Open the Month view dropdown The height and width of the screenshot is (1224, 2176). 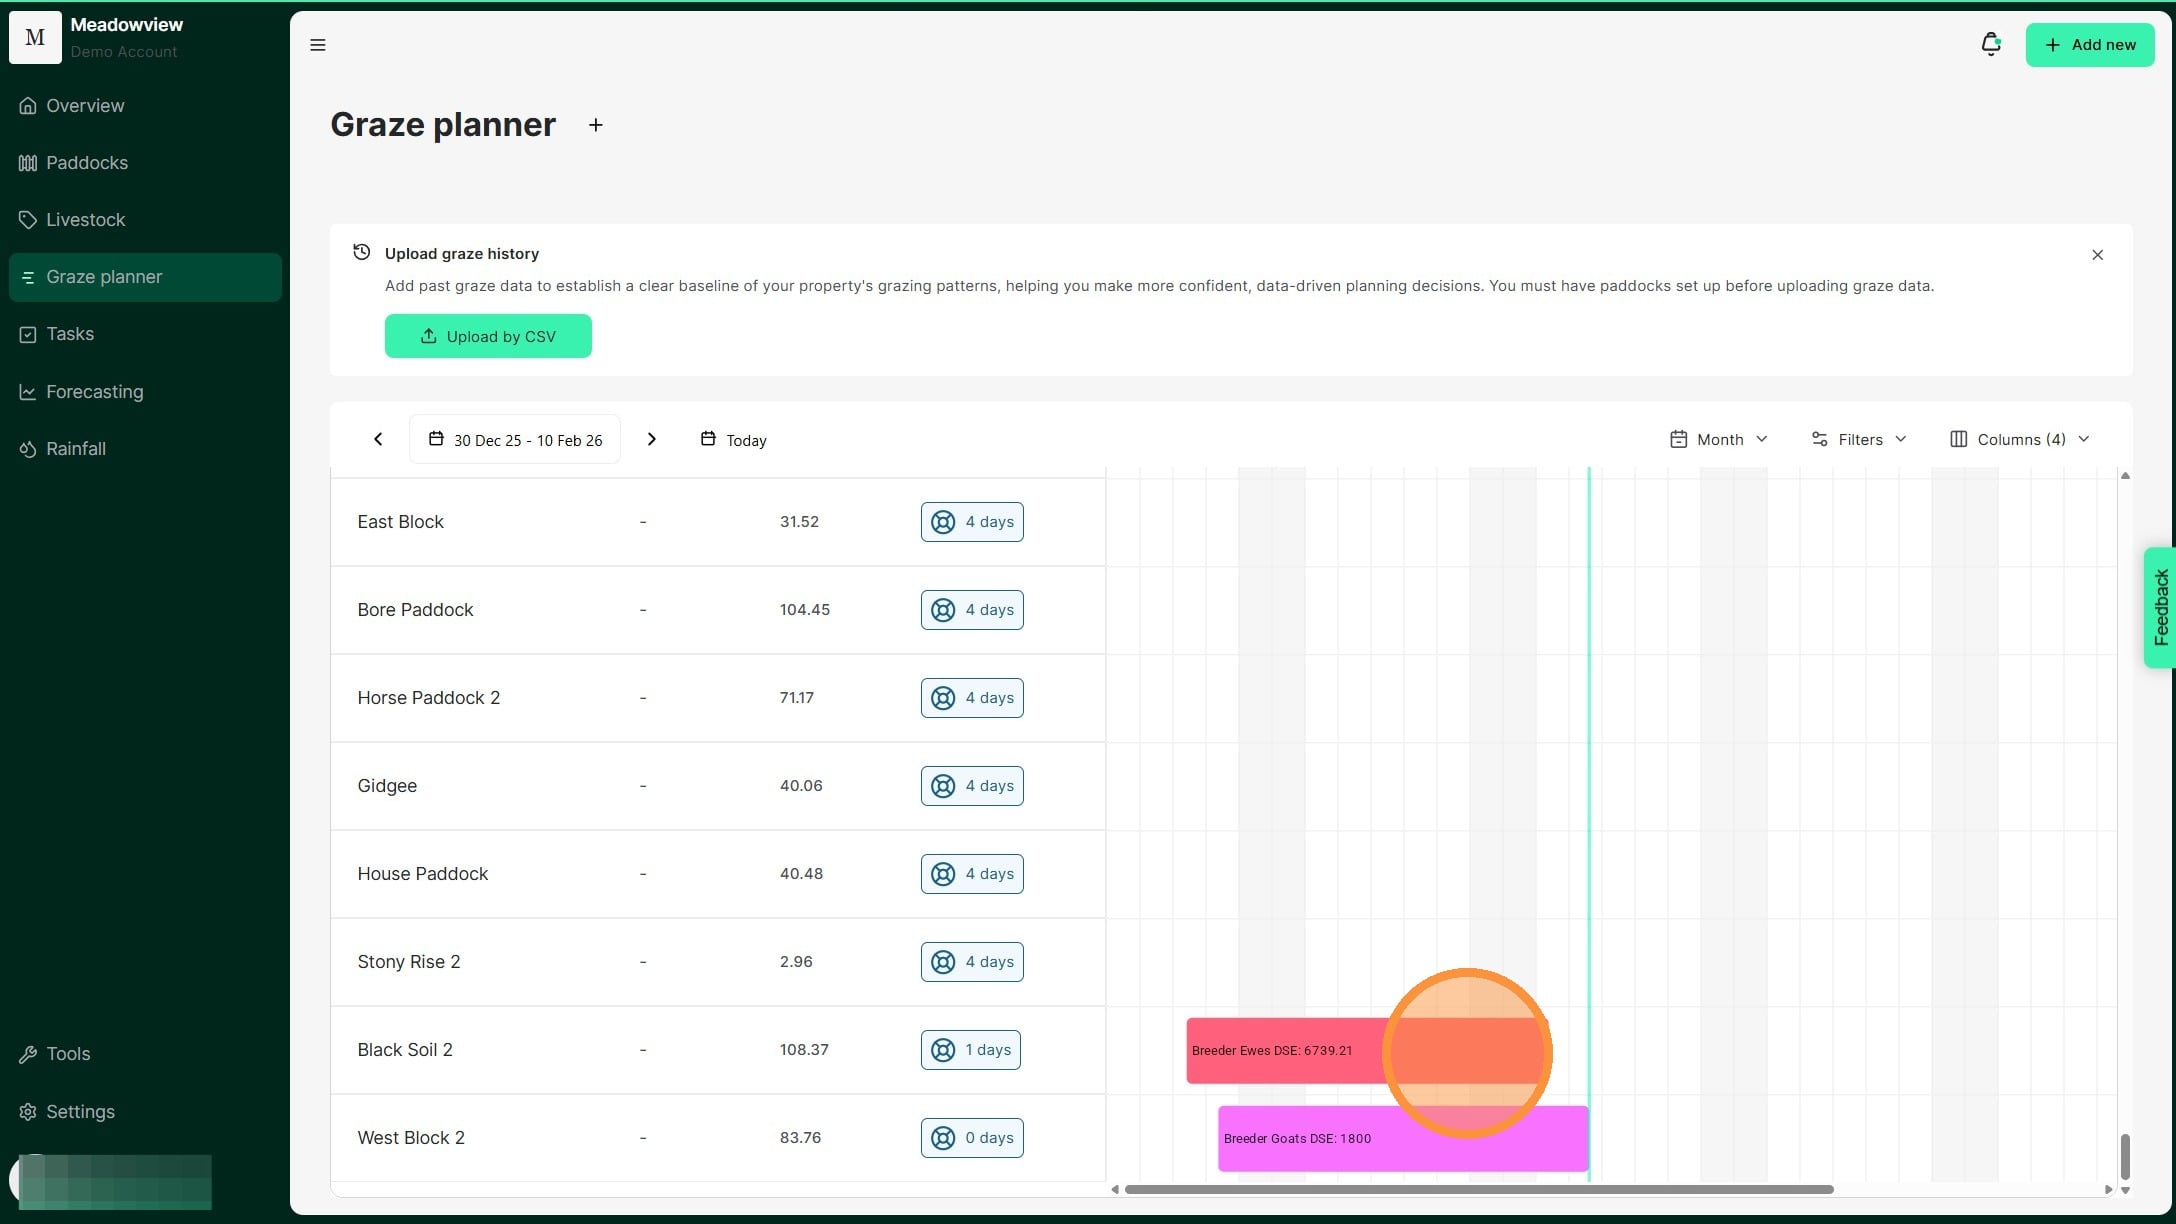click(1719, 439)
